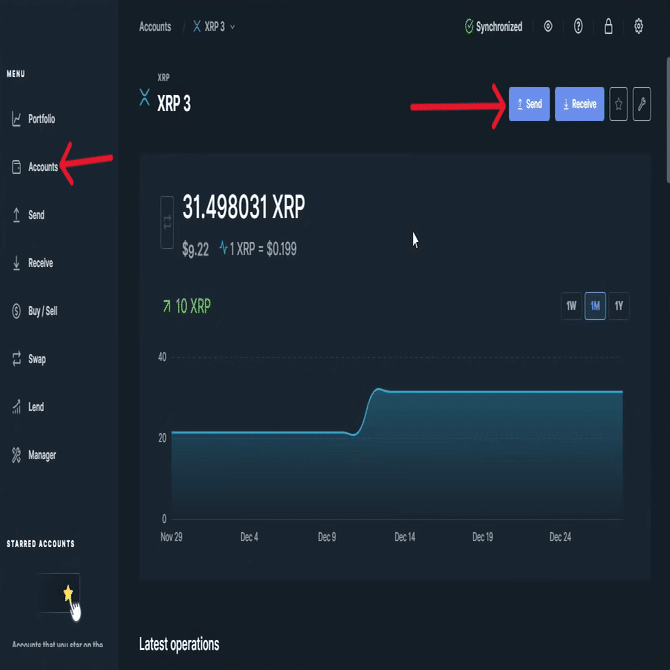Click the 31.498031 XRP balance
670x670 pixels.
[244, 207]
